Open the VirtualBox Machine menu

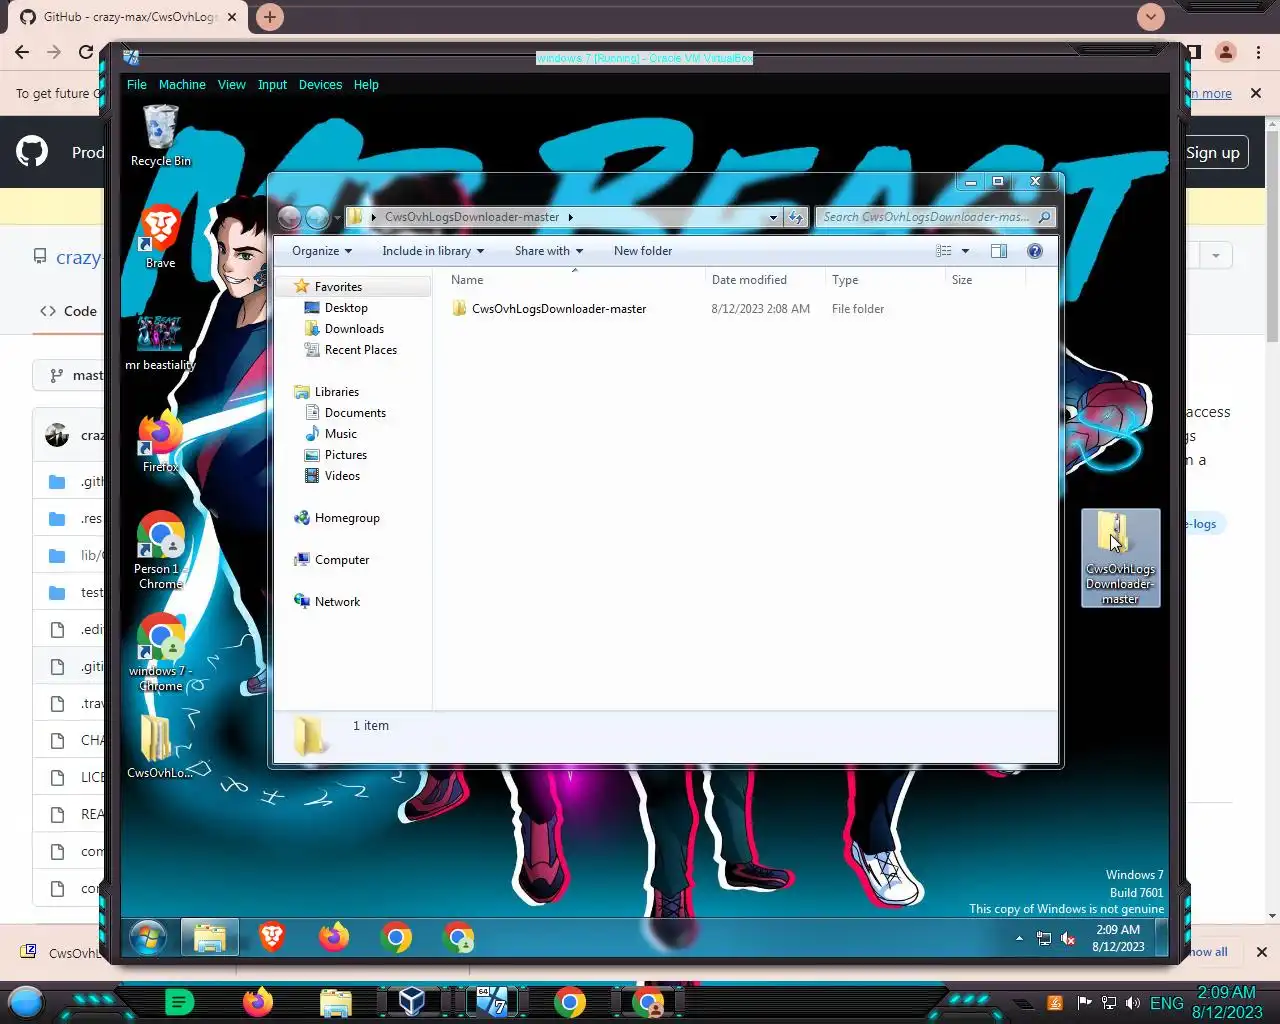pyautogui.click(x=182, y=85)
